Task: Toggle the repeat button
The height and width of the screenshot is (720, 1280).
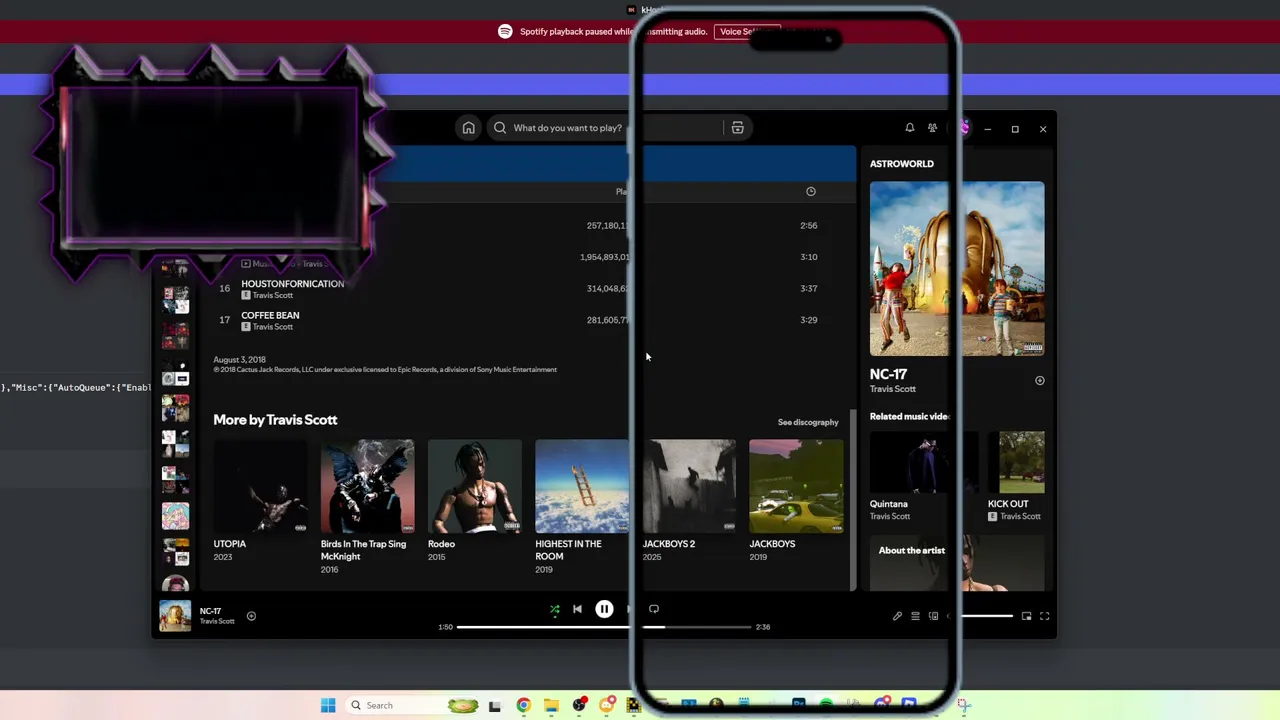Action: [x=654, y=609]
